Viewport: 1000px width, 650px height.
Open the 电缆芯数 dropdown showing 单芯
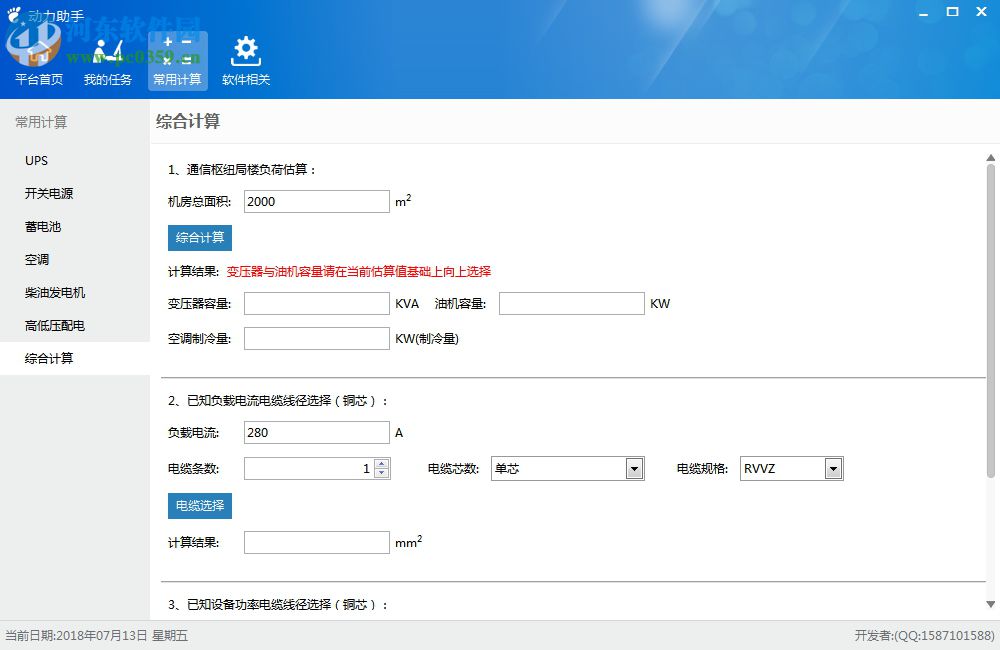tap(633, 468)
